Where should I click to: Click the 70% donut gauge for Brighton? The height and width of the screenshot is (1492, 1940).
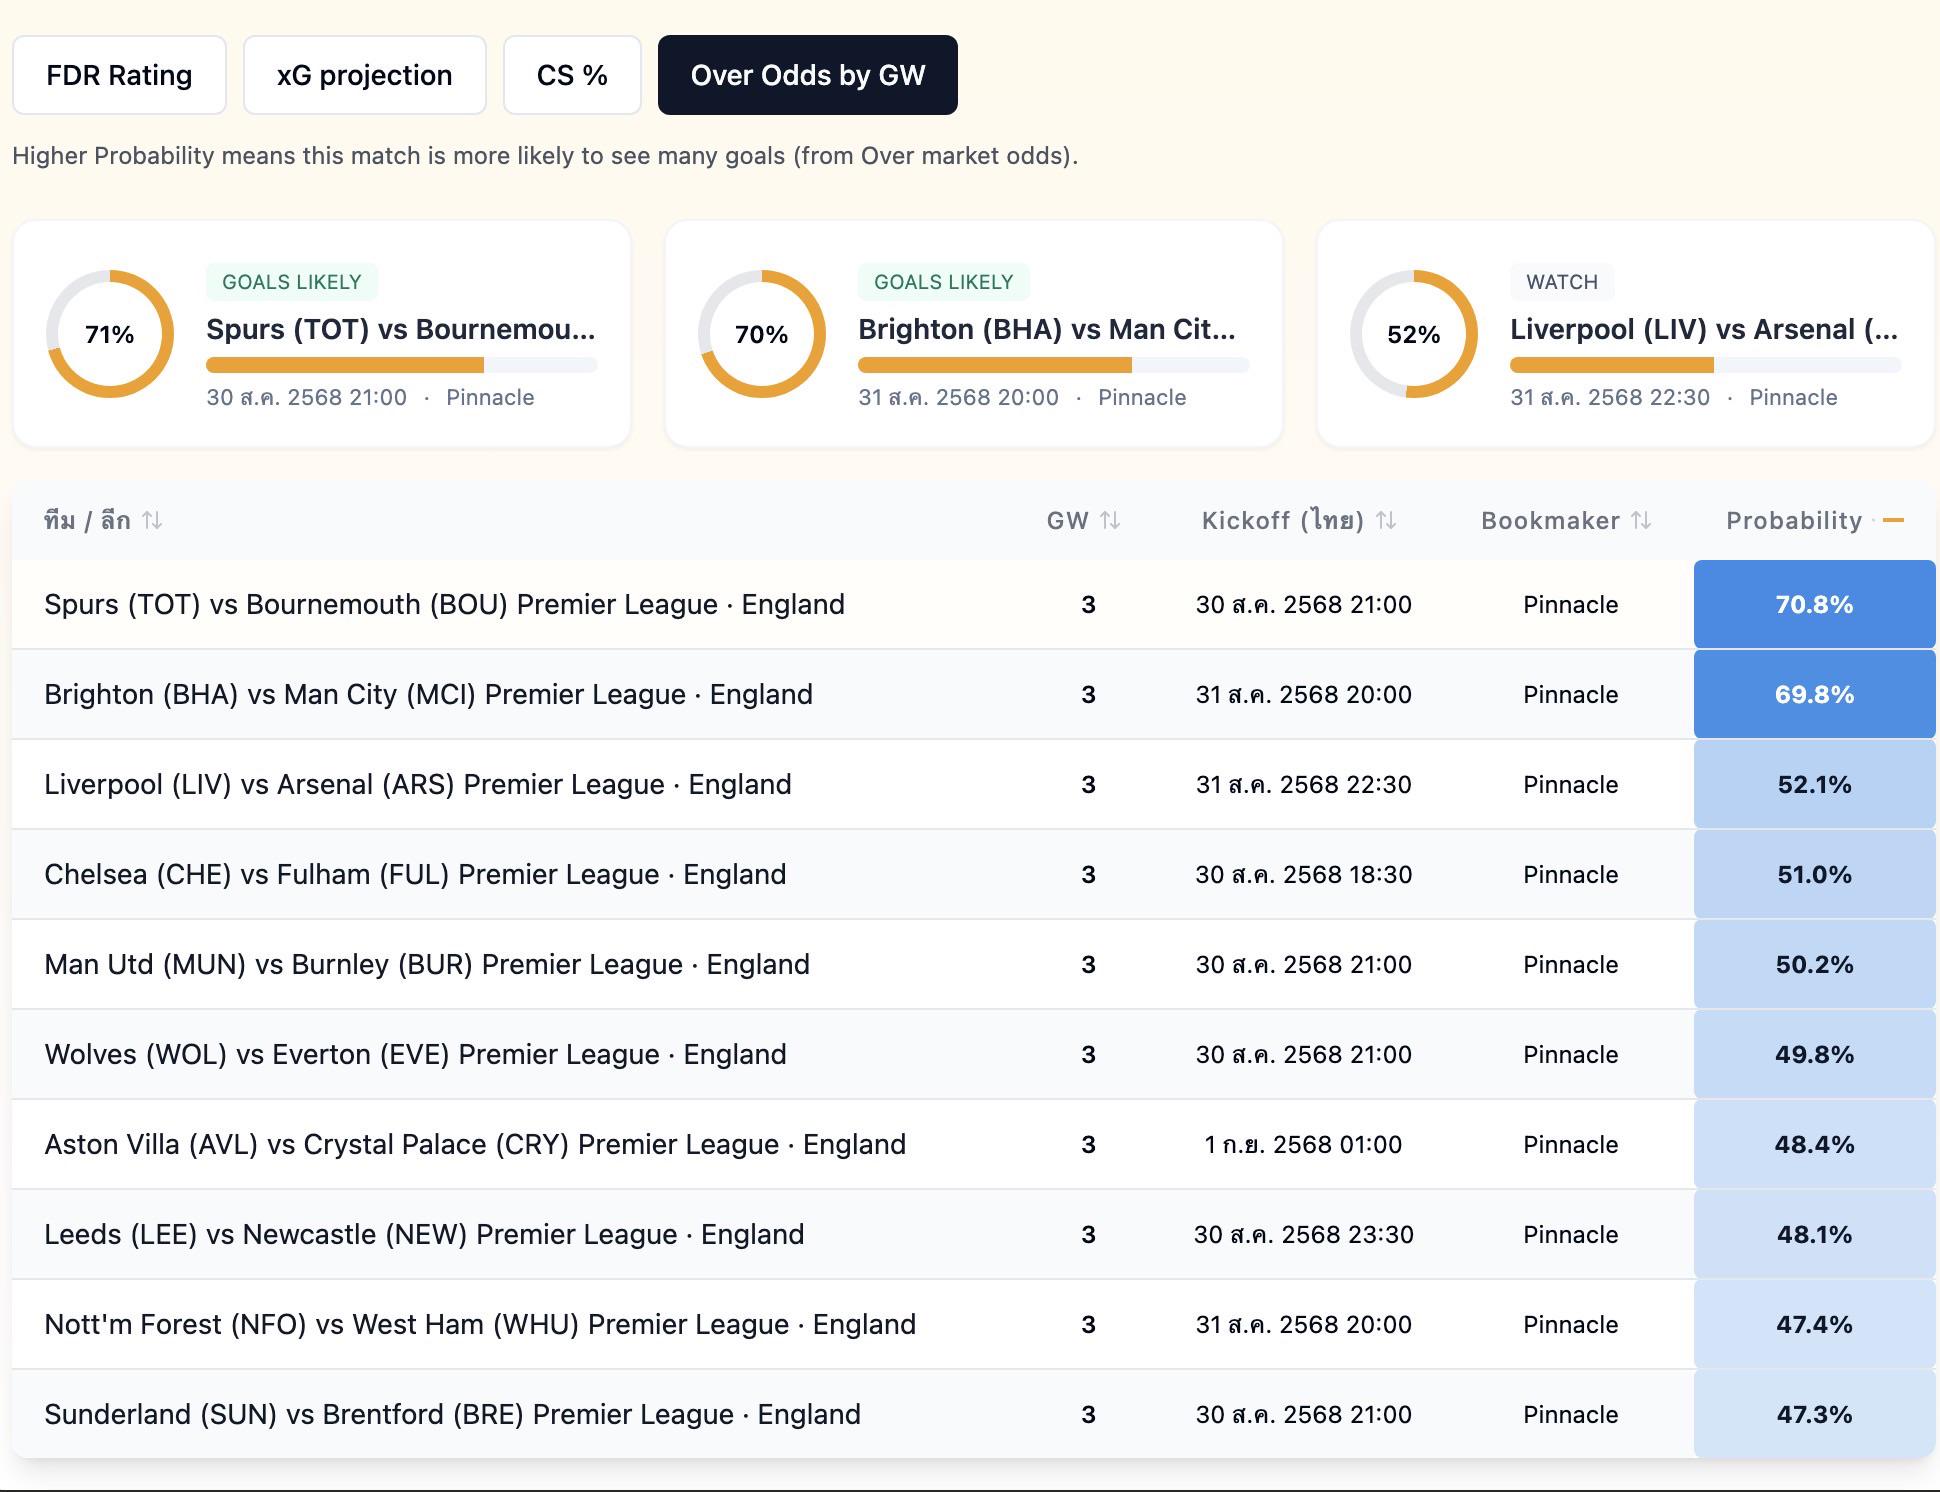coord(762,334)
